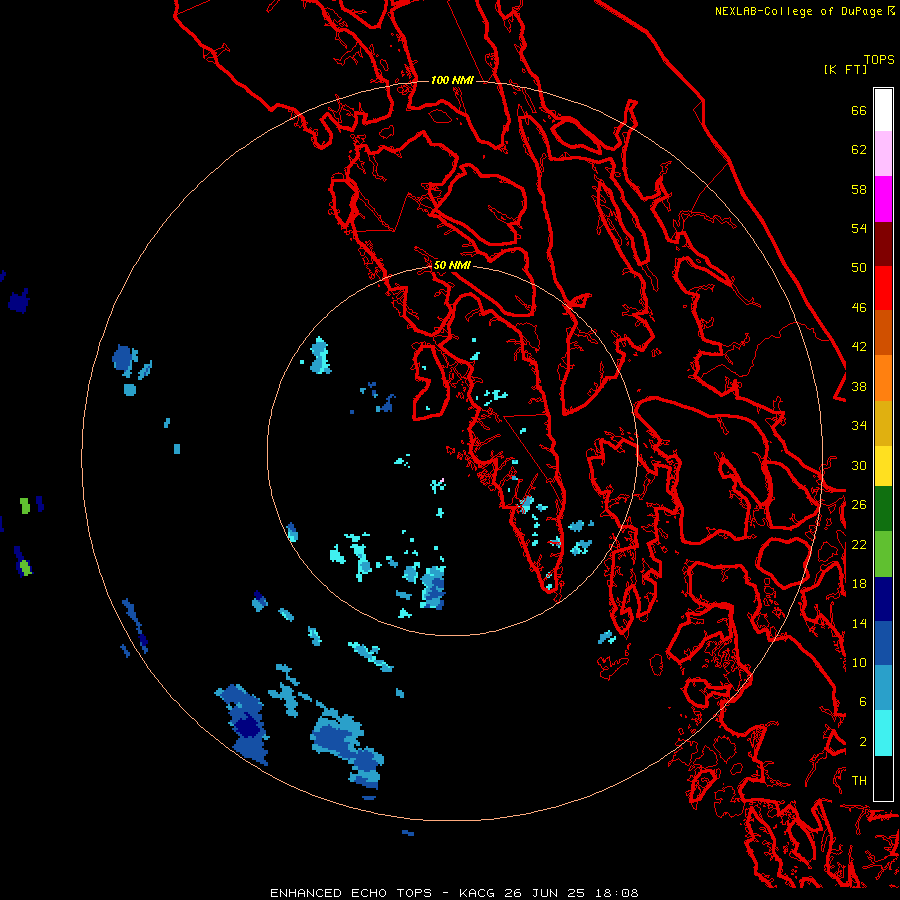Click the magenta legend swatch

tap(883, 199)
